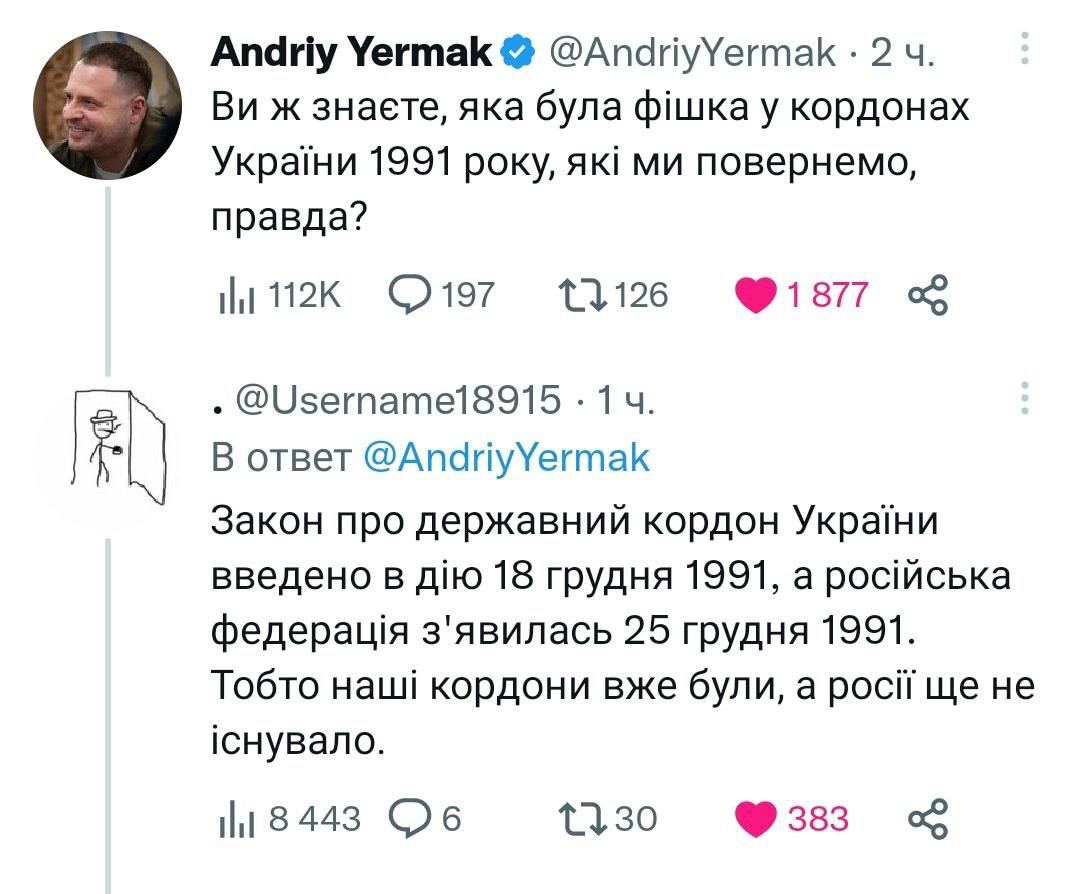Open the tweet via its "2 ч." timestamp
The width and height of the screenshot is (1080, 894).
[x=901, y=52]
